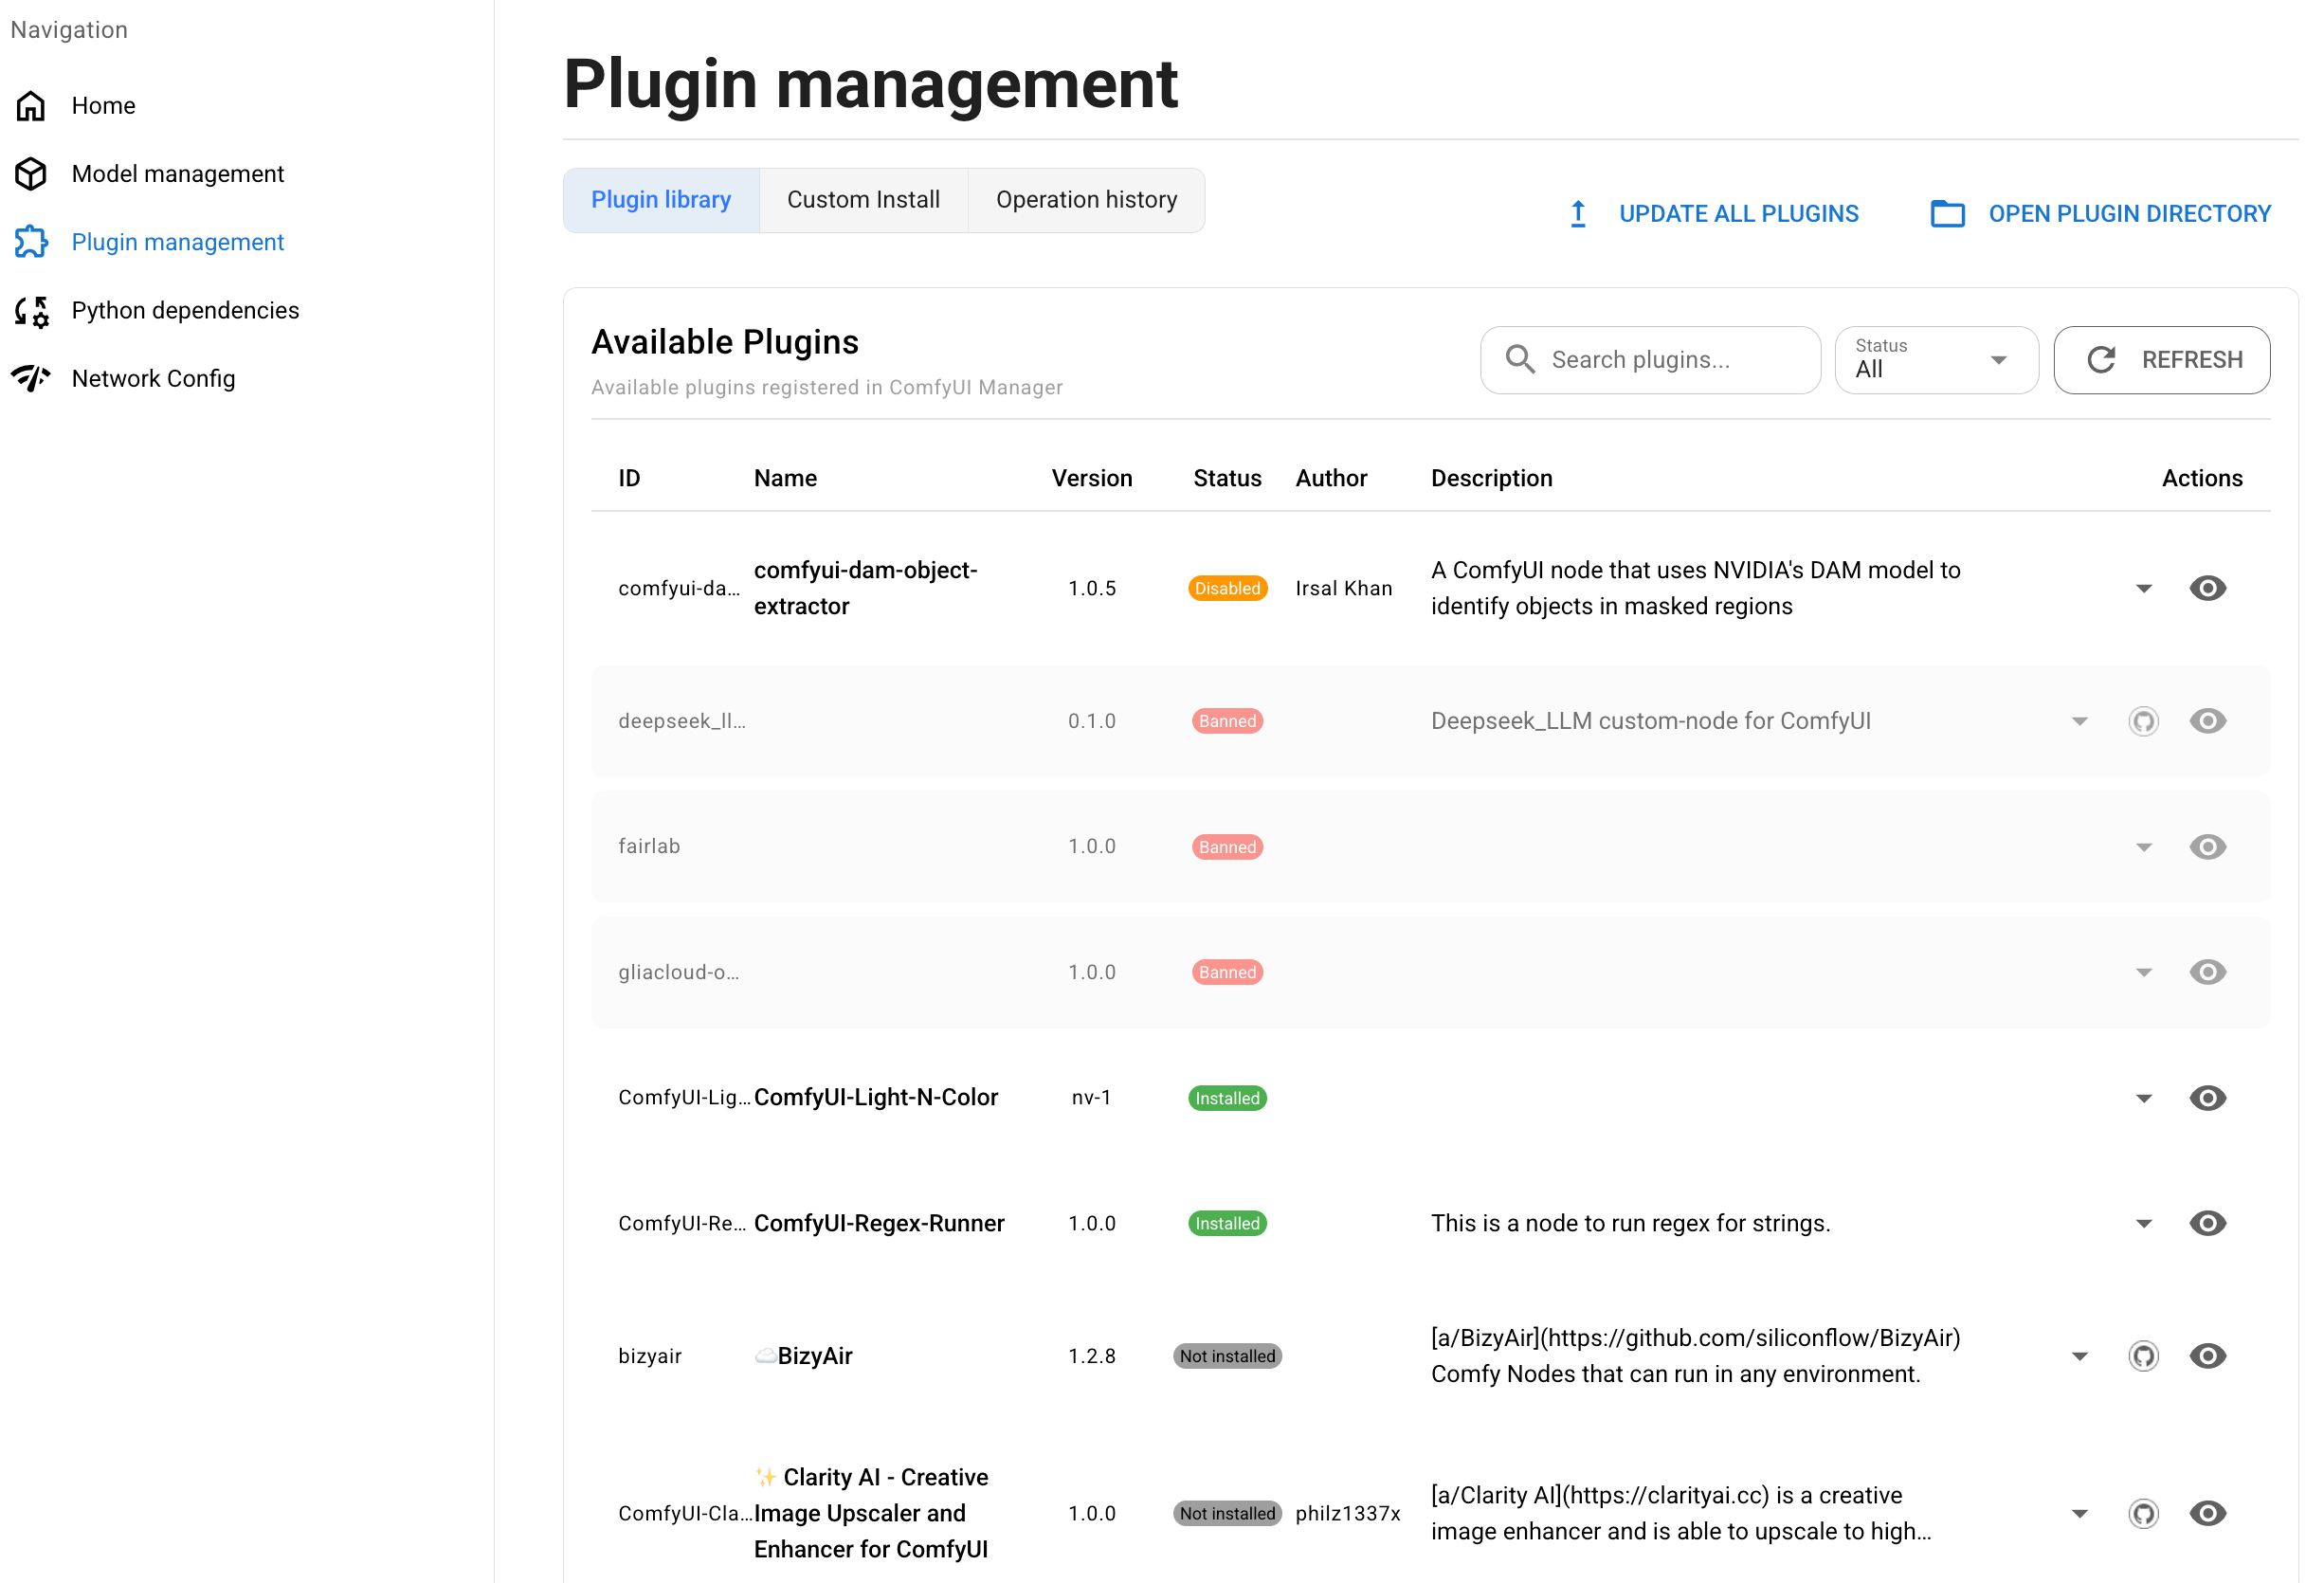
Task: Open the Status filter dropdown
Action: [1936, 360]
